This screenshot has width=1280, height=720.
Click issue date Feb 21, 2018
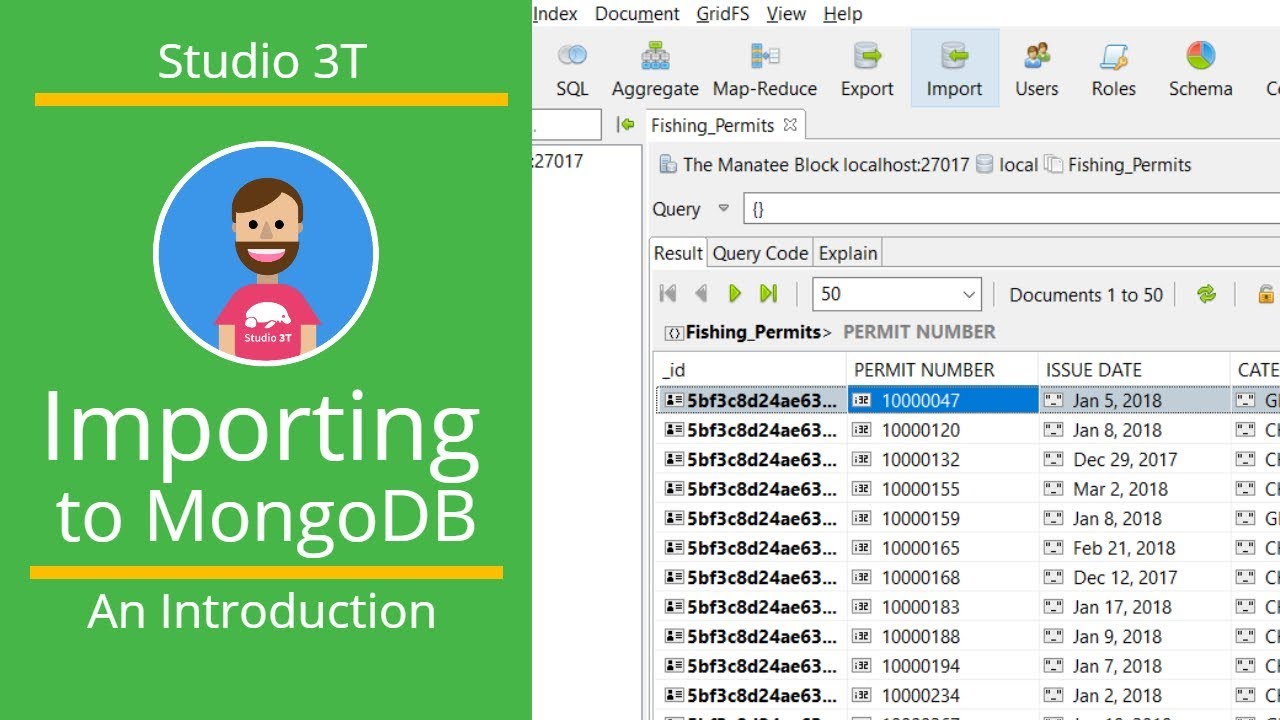pos(1135,548)
